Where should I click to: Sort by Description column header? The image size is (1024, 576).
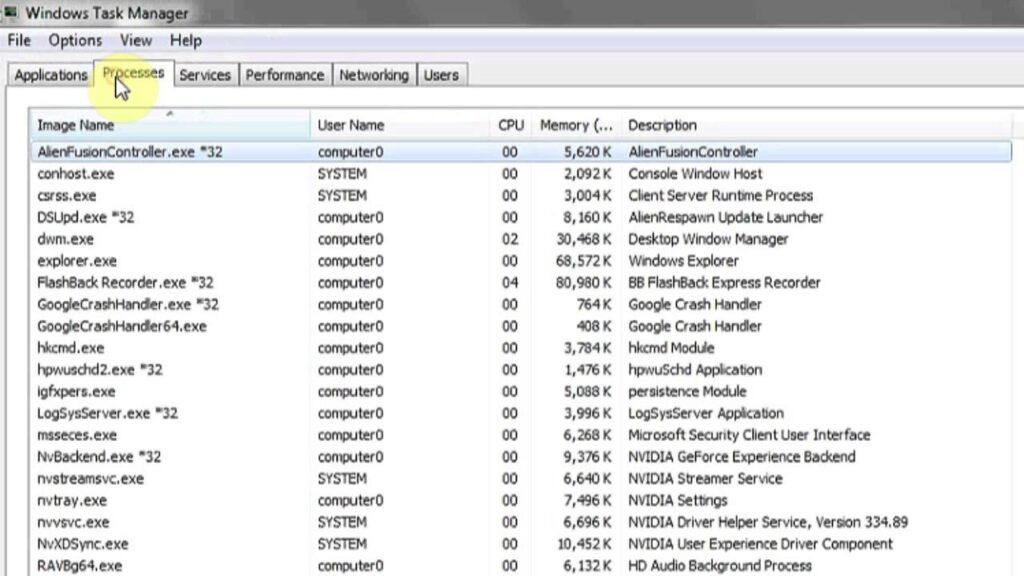click(x=816, y=125)
